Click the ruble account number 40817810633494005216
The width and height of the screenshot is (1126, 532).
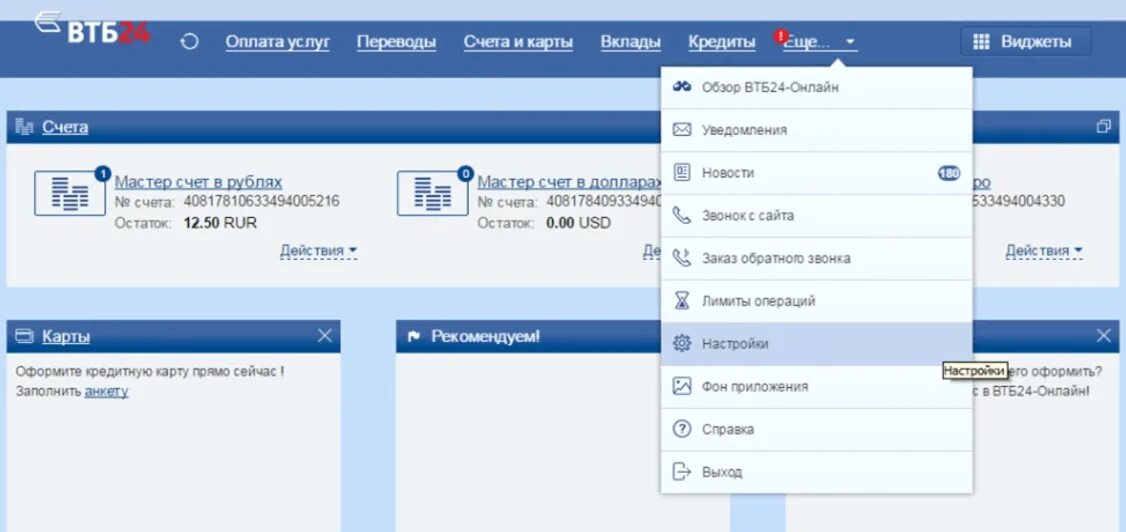261,202
